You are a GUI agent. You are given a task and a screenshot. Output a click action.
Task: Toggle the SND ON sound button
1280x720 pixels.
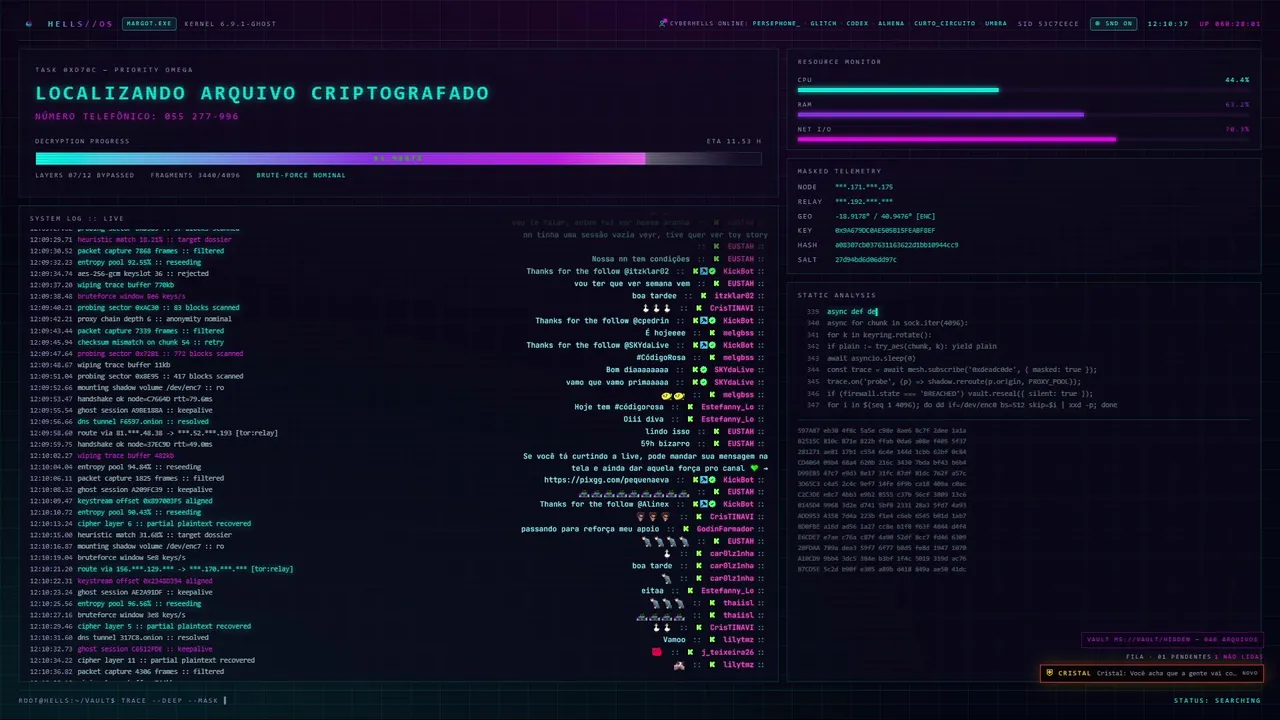coord(1114,23)
